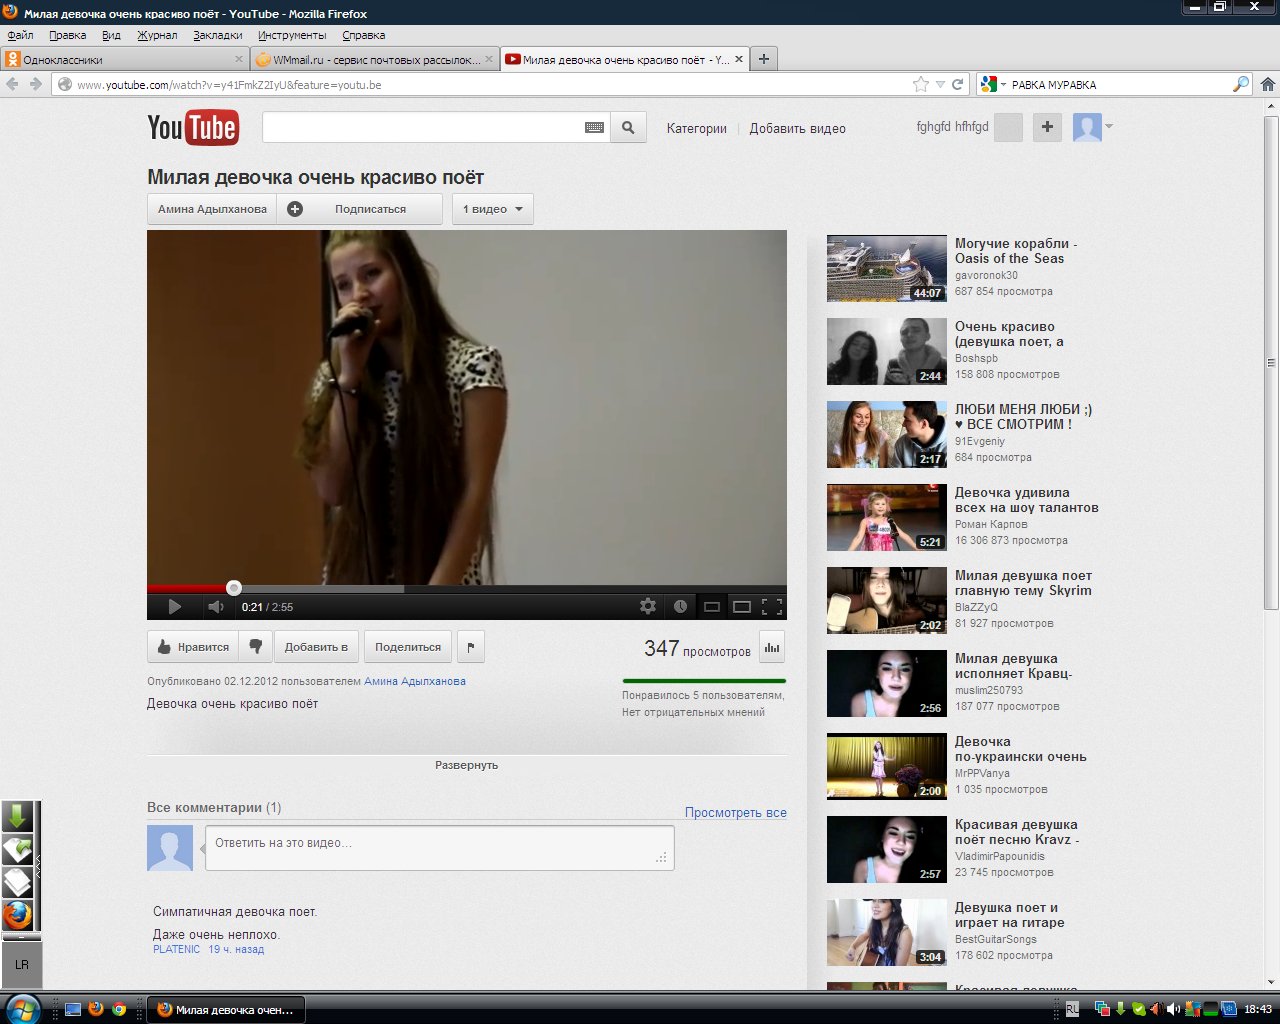Click the 'Добавить видео' link
This screenshot has height=1024, width=1280.
798,128
